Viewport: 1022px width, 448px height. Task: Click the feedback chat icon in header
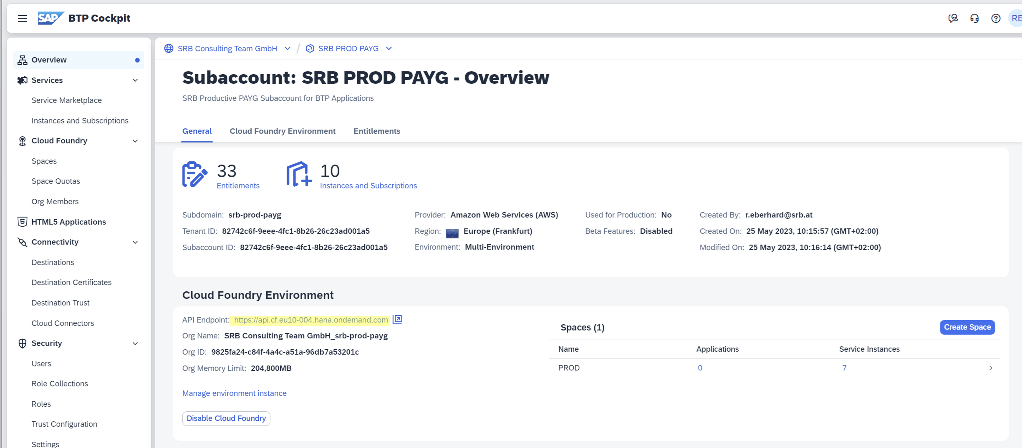(x=952, y=18)
